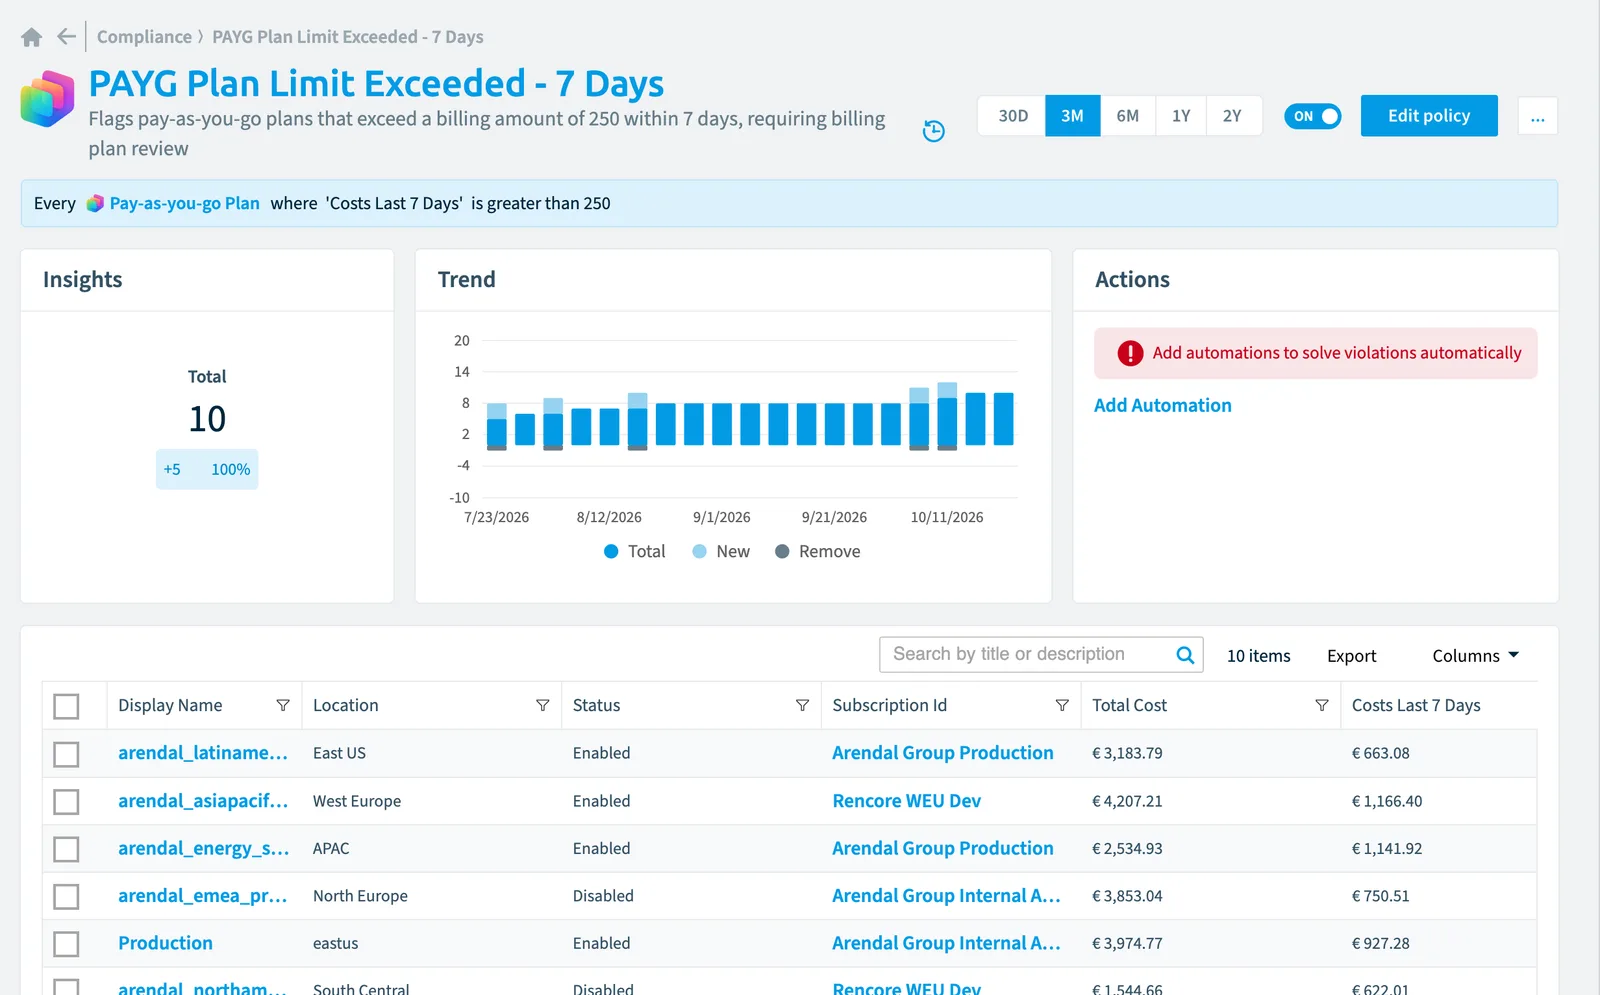Image resolution: width=1600 pixels, height=995 pixels.
Task: Click the policy logo icon beside title
Action: point(48,98)
